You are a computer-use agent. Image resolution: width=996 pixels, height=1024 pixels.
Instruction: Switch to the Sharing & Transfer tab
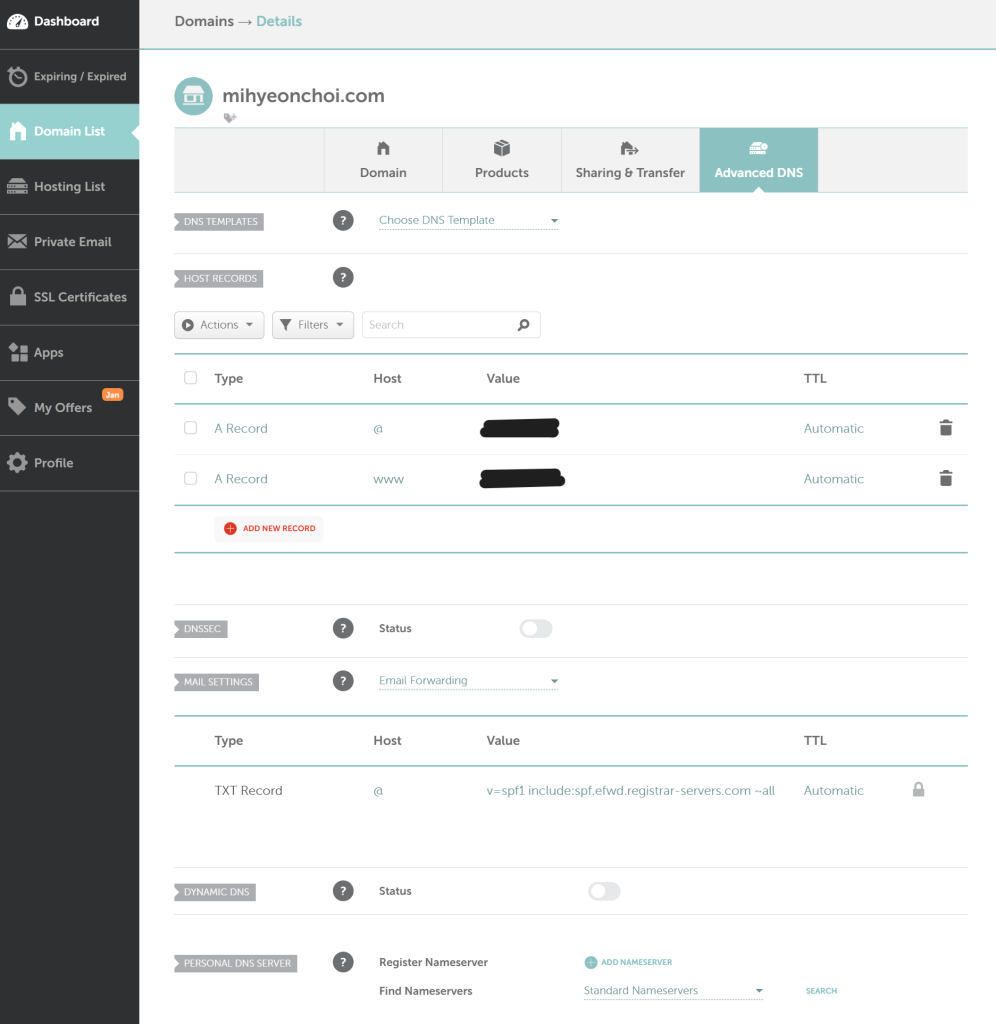pyautogui.click(x=630, y=160)
